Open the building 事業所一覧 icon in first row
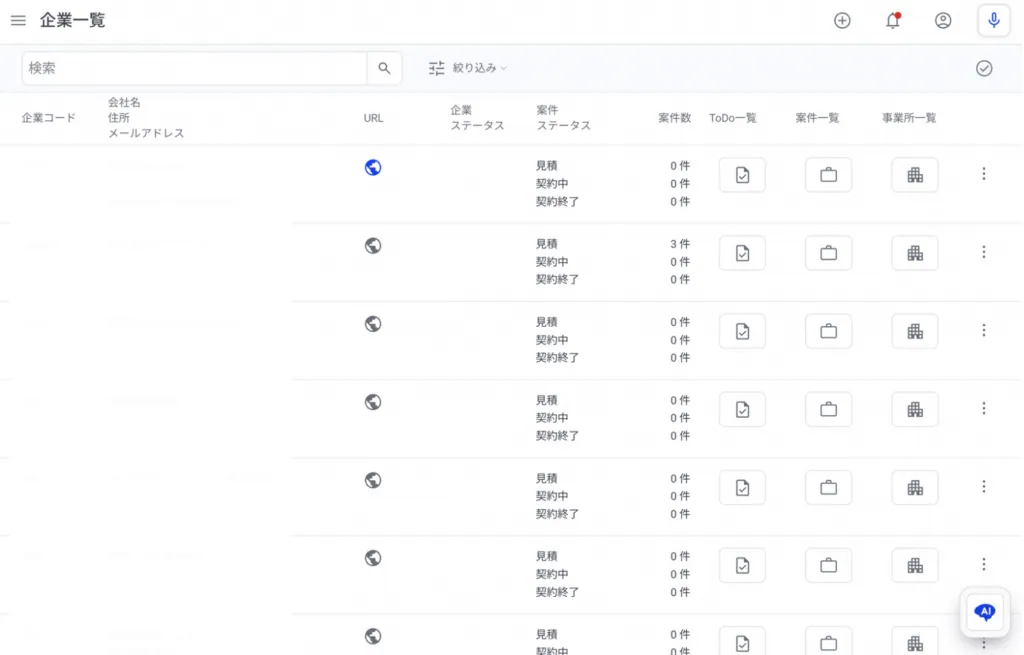This screenshot has height=655, width=1024. [915, 174]
